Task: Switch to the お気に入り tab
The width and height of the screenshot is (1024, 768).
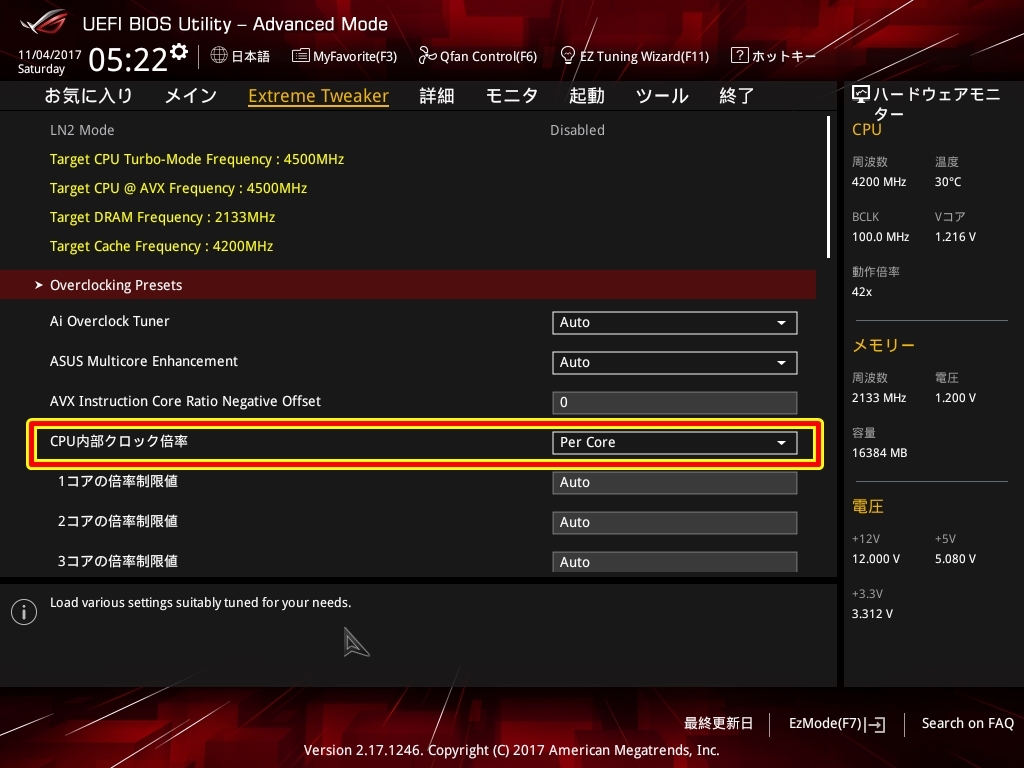Action: (88, 96)
